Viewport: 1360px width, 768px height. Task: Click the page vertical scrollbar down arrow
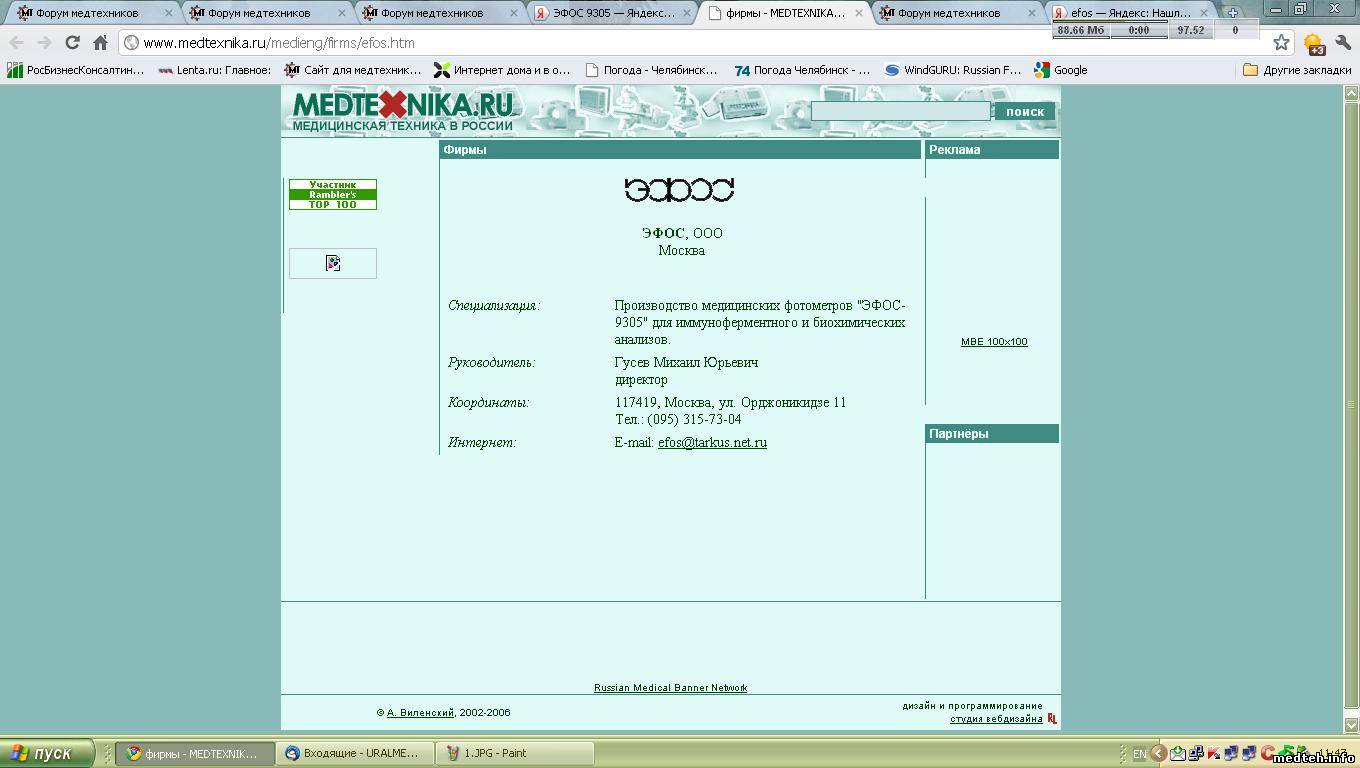click(1351, 725)
